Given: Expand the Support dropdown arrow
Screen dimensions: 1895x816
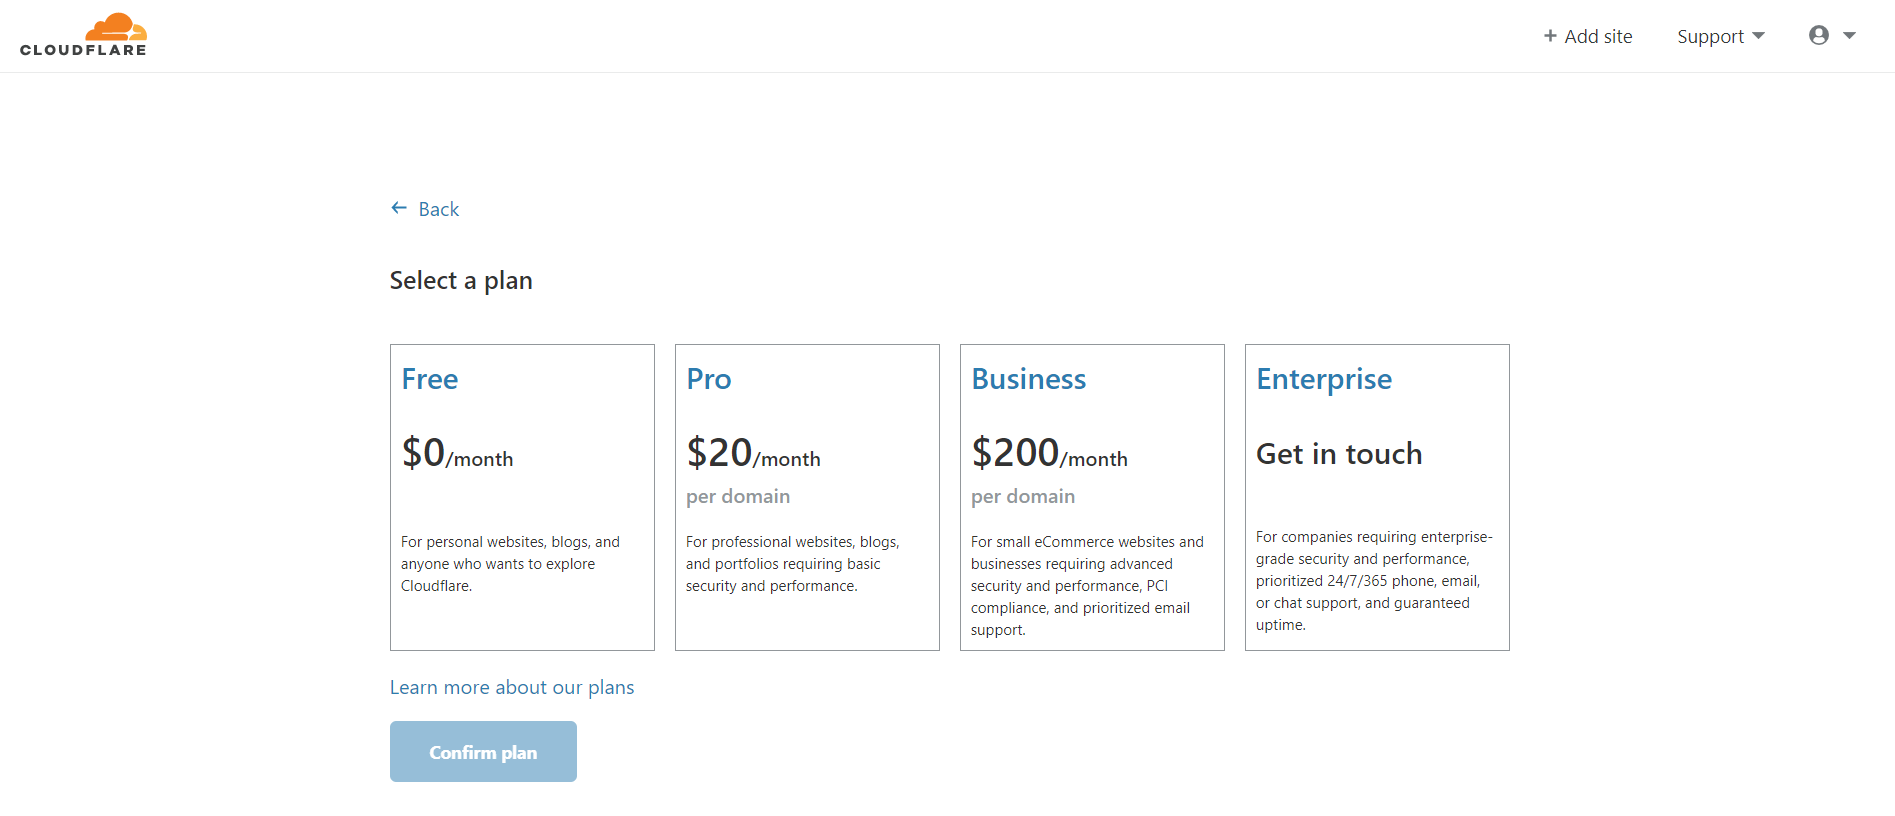Looking at the screenshot, I should point(1758,36).
